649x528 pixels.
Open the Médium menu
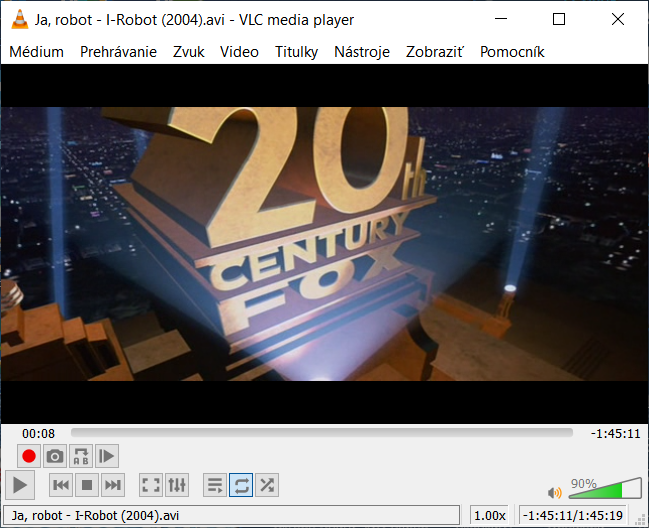point(36,52)
